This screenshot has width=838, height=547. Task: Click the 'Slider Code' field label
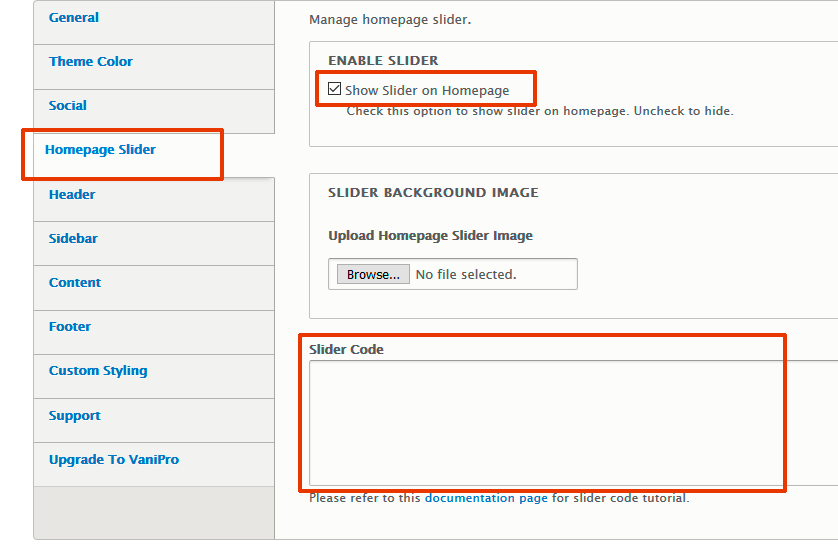346,350
